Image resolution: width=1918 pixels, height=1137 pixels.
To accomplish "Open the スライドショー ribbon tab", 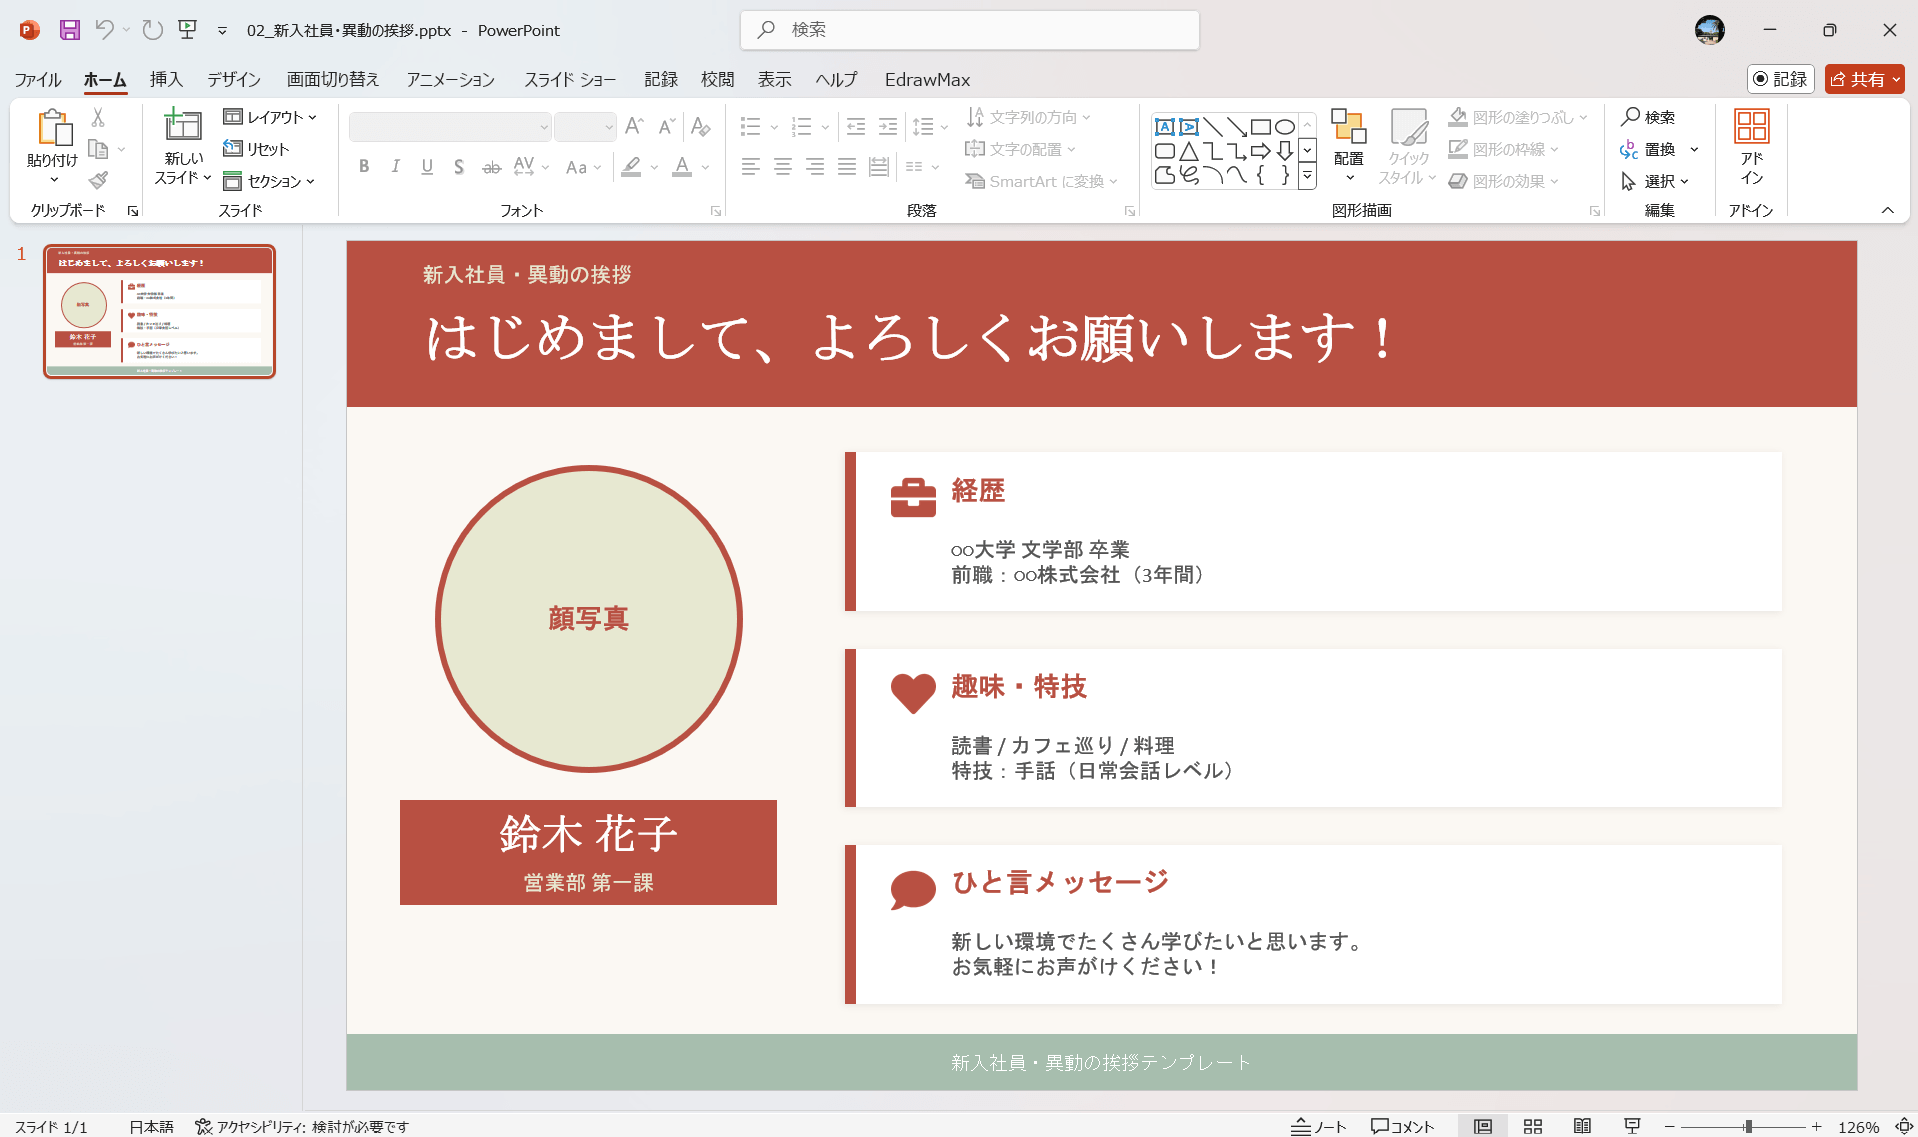I will 569,79.
